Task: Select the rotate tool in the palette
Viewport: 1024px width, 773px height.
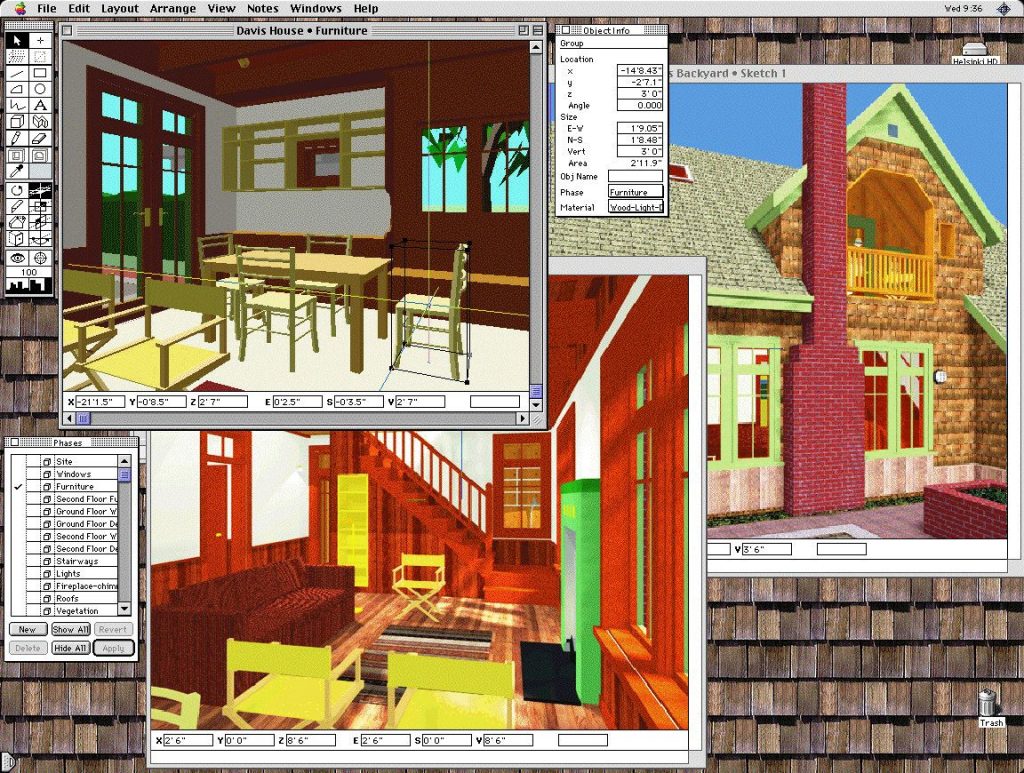Action: [17, 190]
